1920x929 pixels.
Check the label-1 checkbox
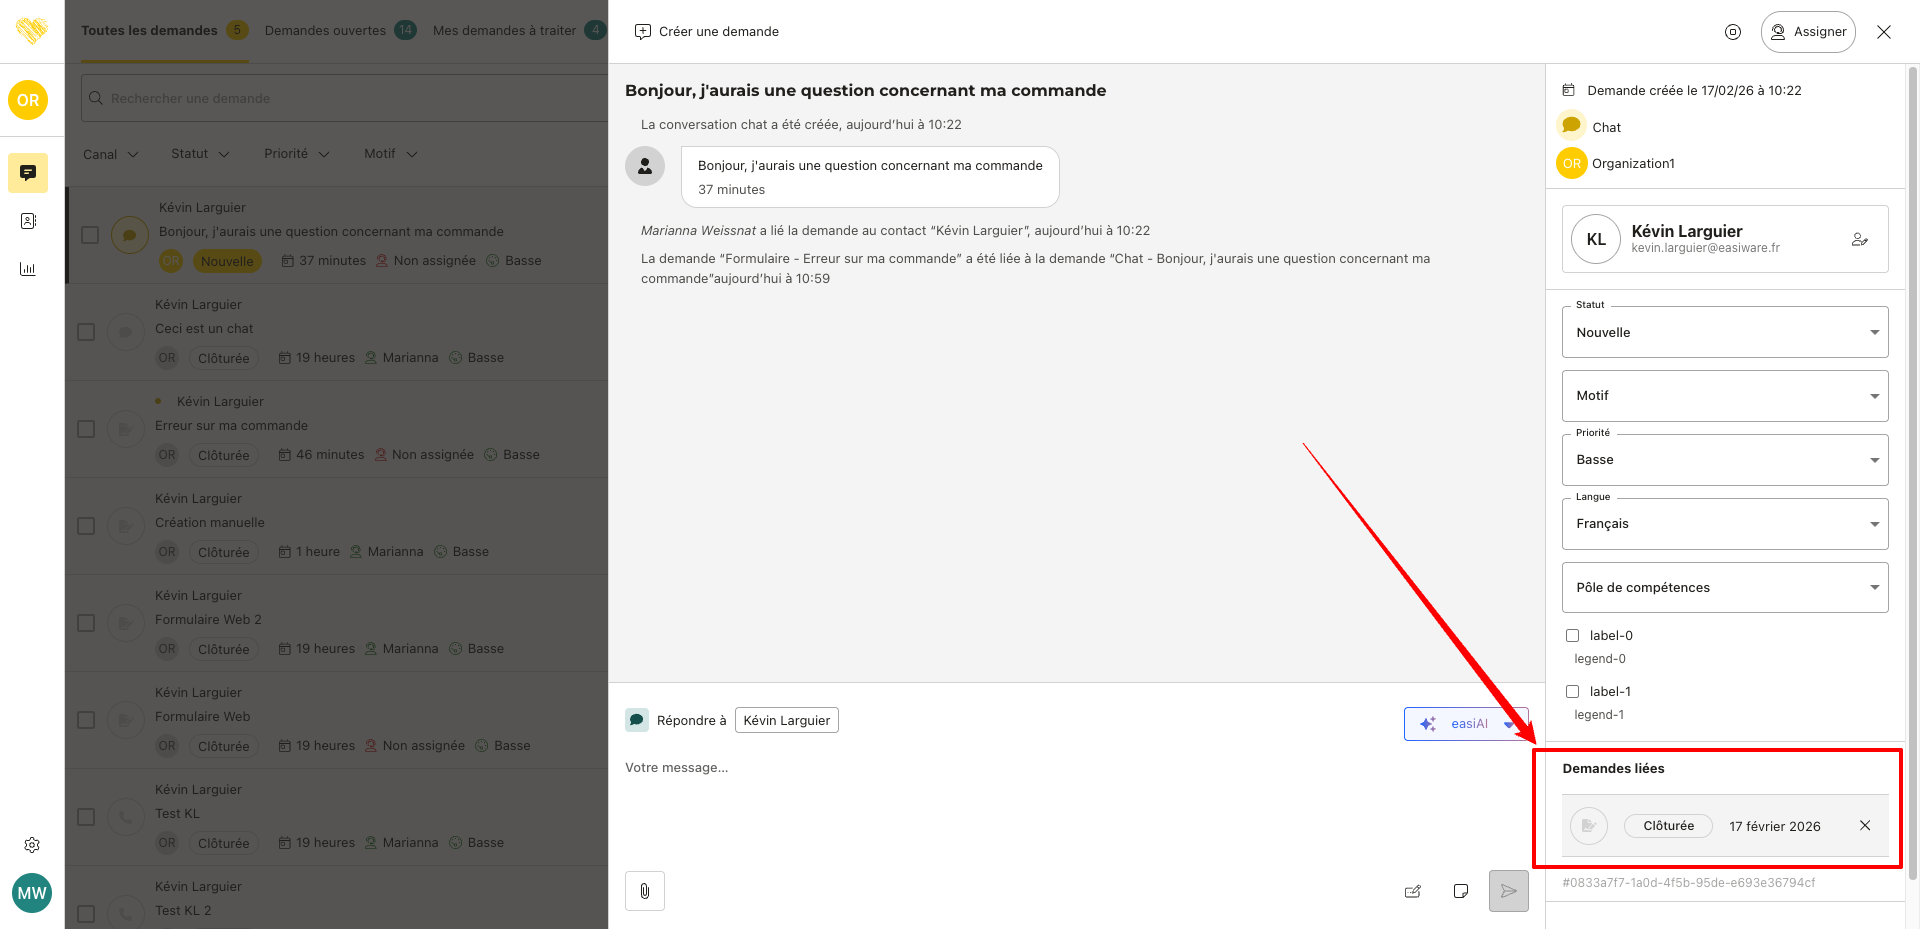[x=1572, y=692]
